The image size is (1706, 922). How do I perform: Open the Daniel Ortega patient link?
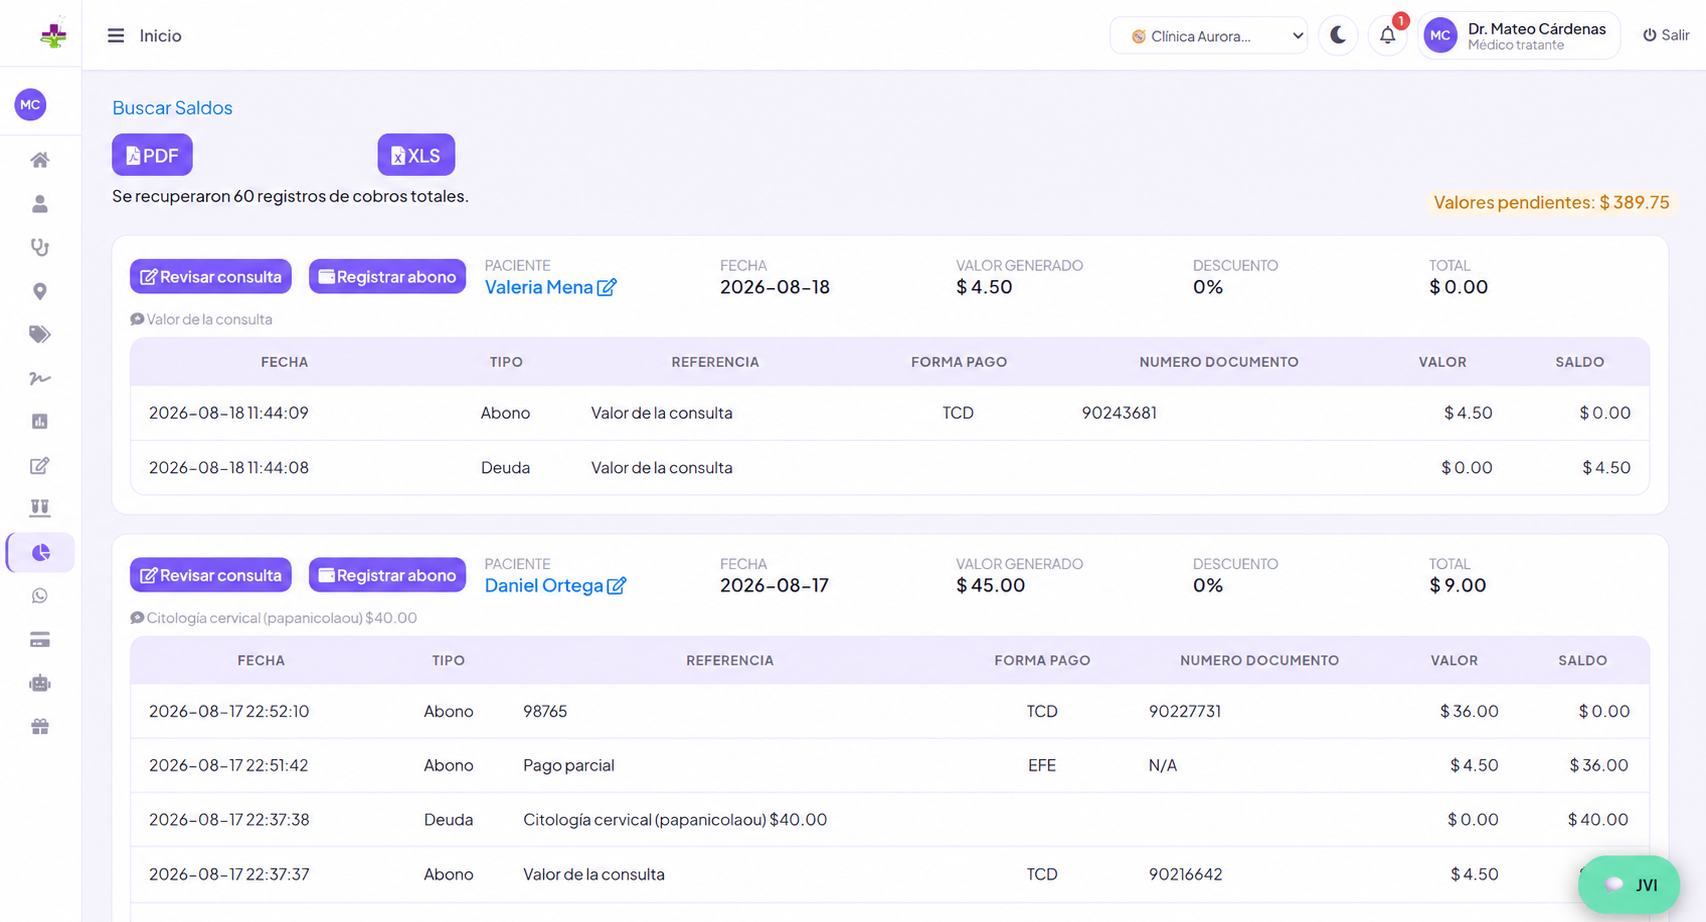(544, 585)
